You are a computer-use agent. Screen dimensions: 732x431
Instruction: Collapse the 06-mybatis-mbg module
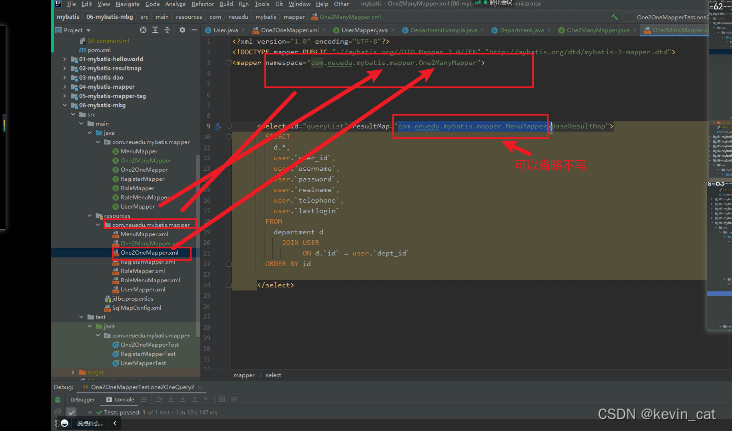point(65,105)
